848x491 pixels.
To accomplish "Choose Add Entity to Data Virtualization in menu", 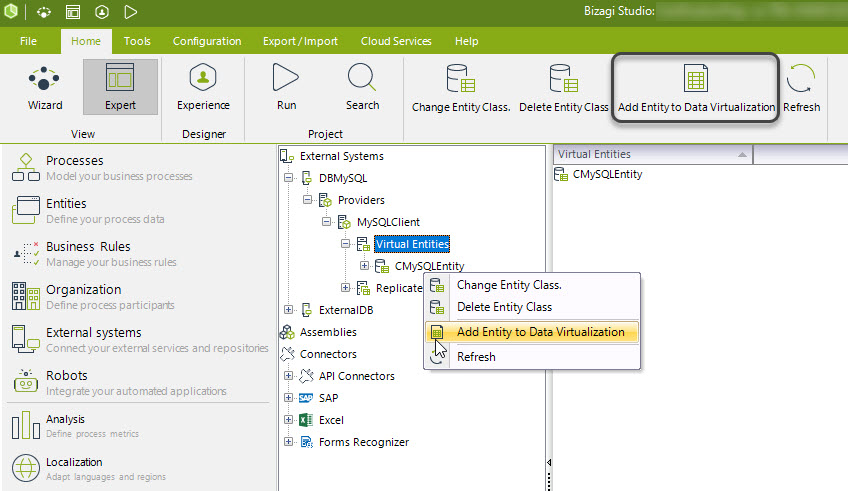I will [532, 332].
